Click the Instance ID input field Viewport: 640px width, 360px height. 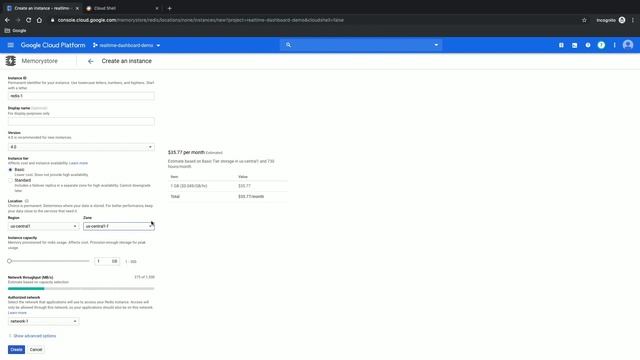81,96
